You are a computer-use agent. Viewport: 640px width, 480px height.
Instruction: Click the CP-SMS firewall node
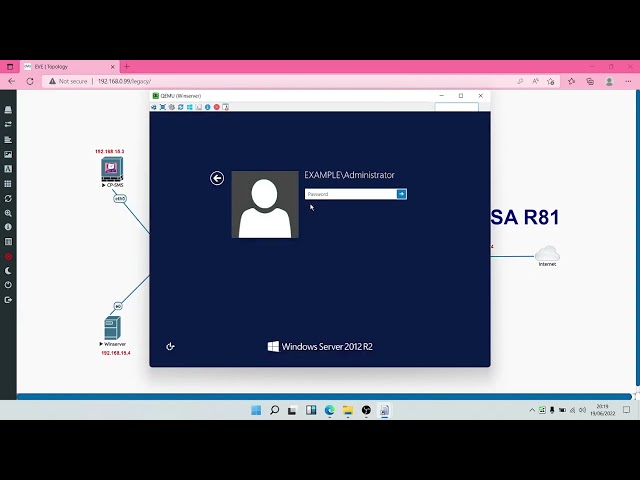[112, 169]
